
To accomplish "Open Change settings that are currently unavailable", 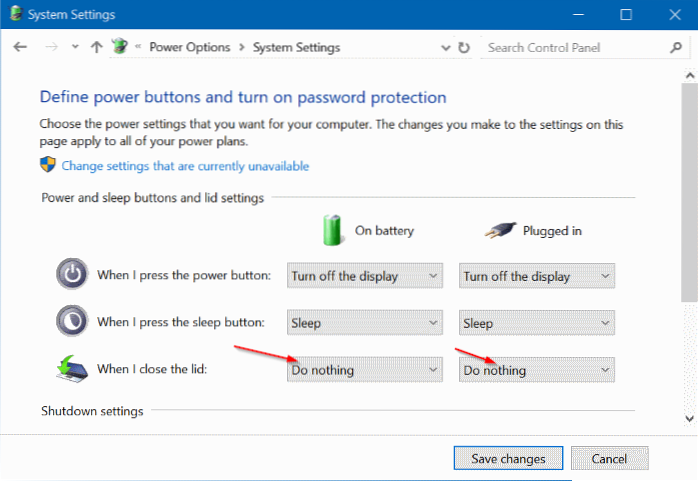I will [185, 166].
